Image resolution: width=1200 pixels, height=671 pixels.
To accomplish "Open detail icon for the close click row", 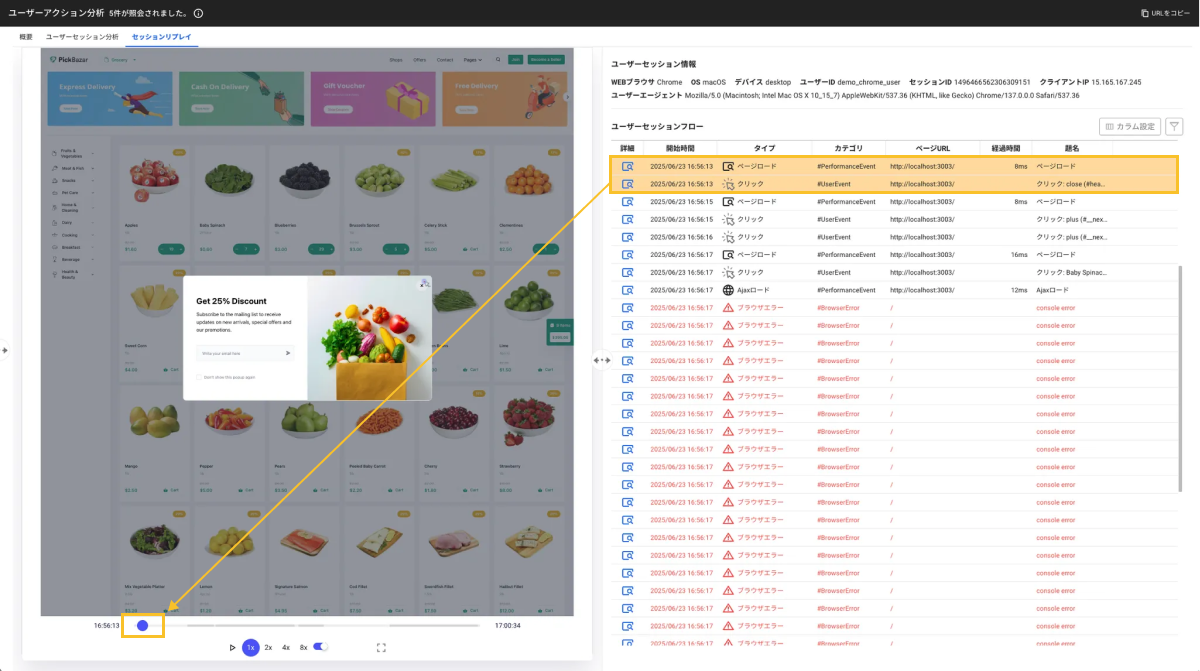I will pos(628,184).
